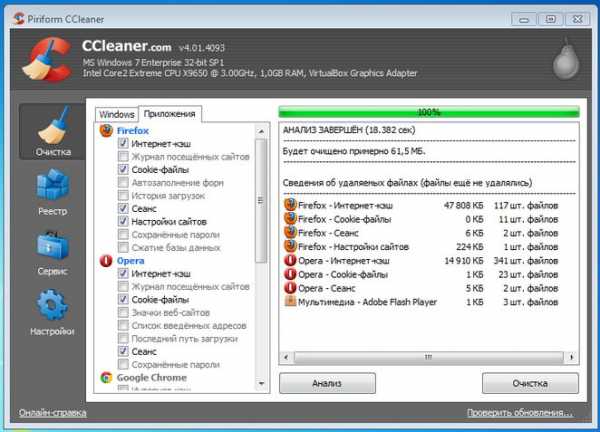Open Проверить обновления link
Image resolution: width=600 pixels, height=432 pixels.
[520, 412]
